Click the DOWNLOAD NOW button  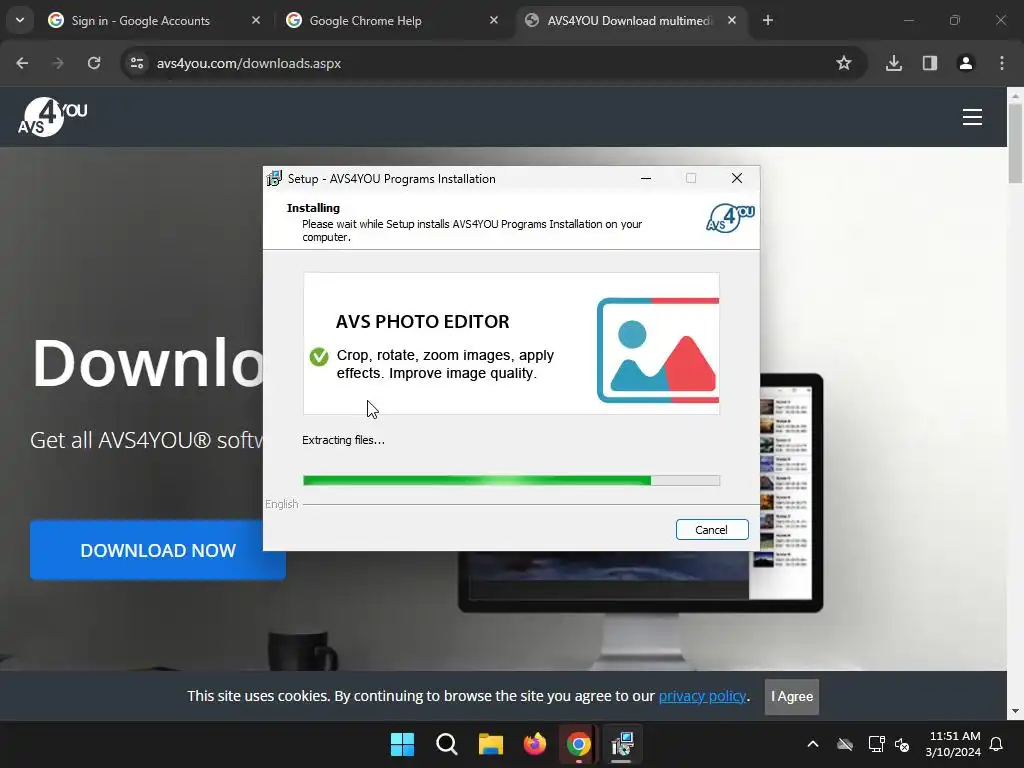coord(157,550)
